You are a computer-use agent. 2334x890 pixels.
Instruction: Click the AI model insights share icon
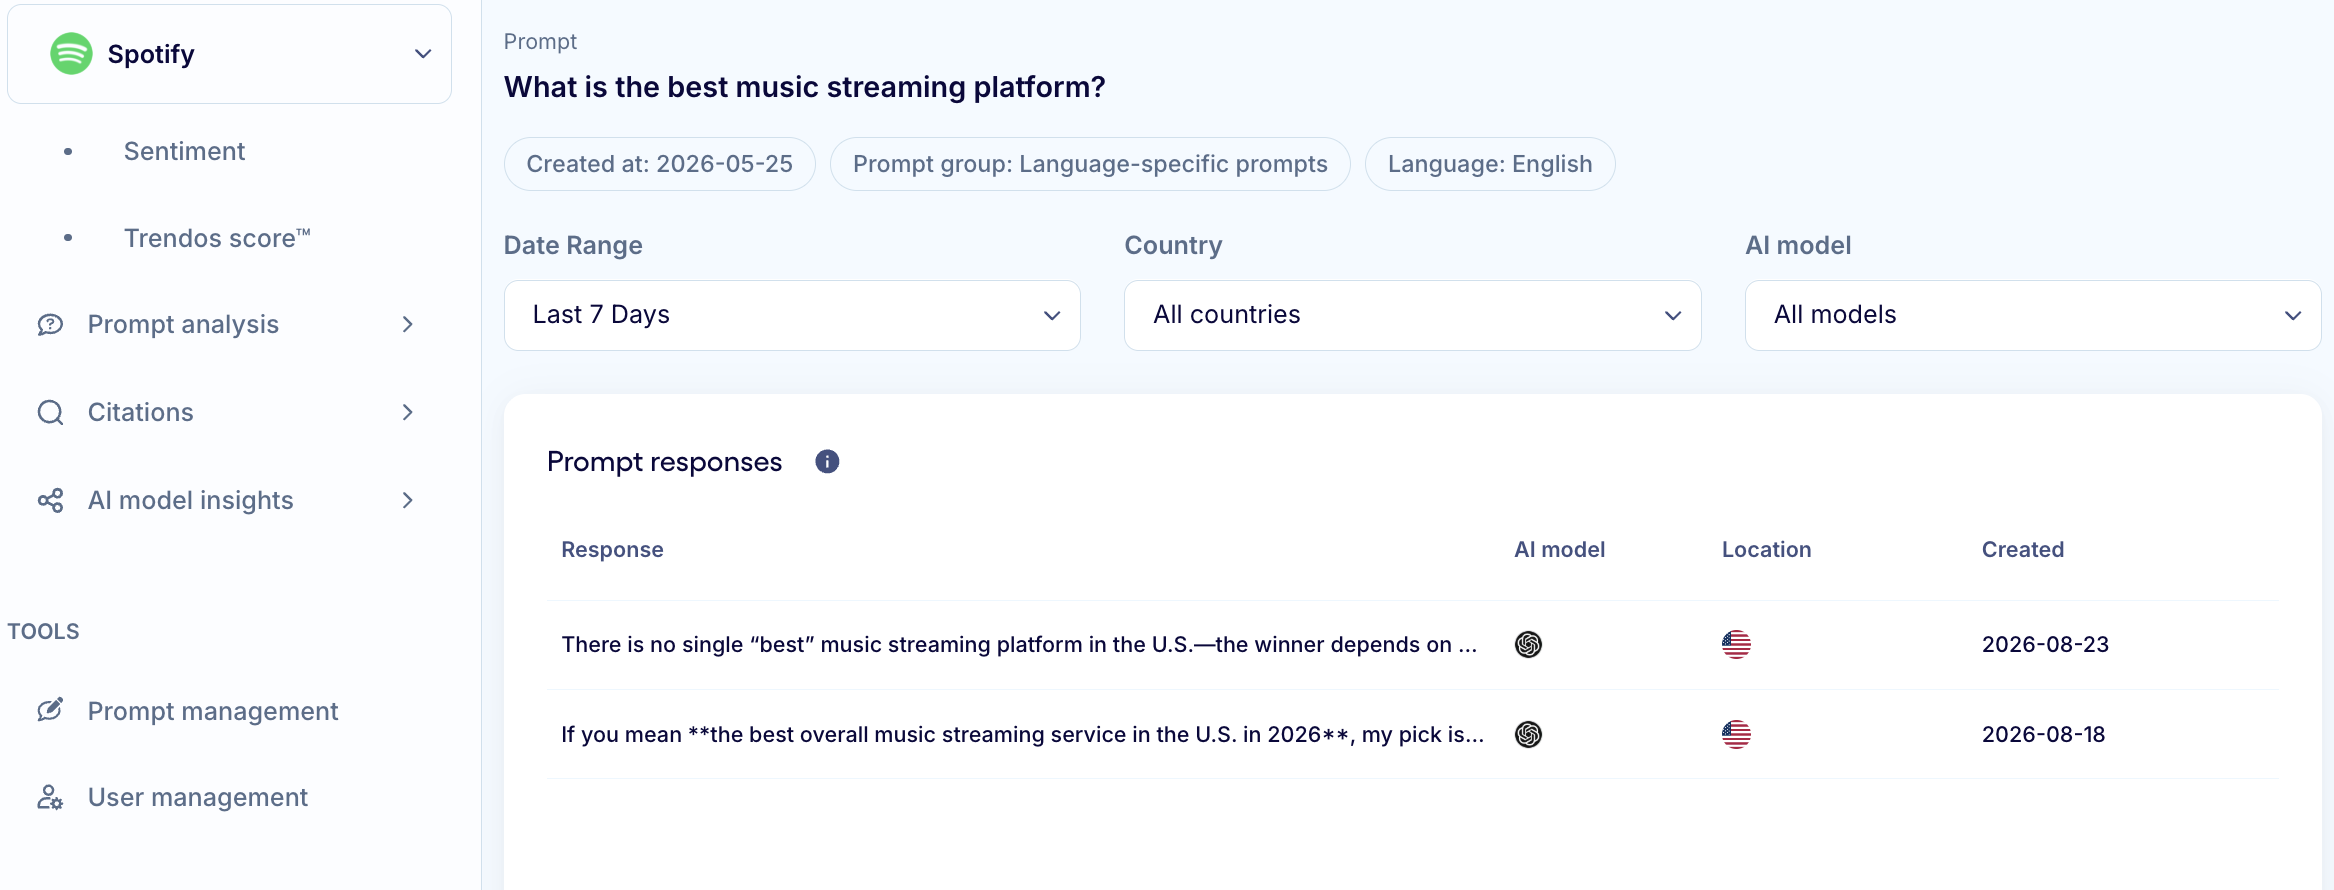pyautogui.click(x=50, y=500)
